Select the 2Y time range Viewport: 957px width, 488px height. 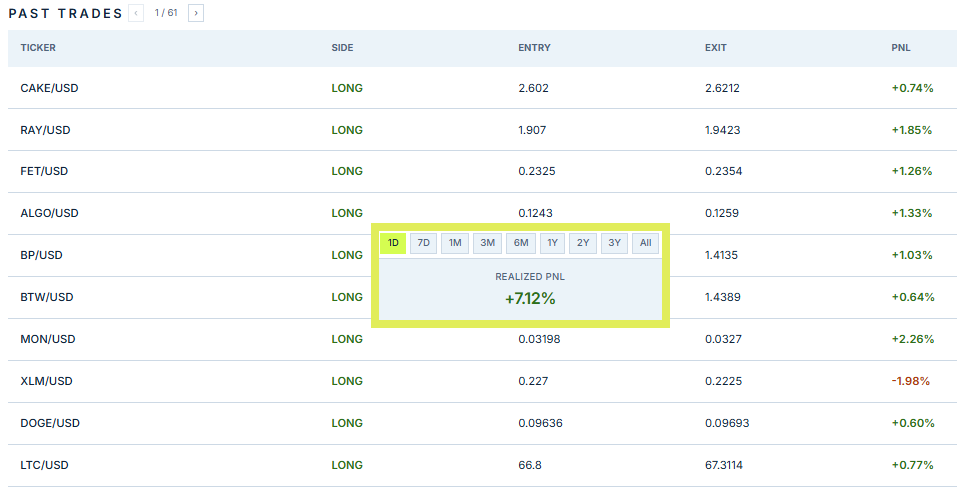[583, 243]
